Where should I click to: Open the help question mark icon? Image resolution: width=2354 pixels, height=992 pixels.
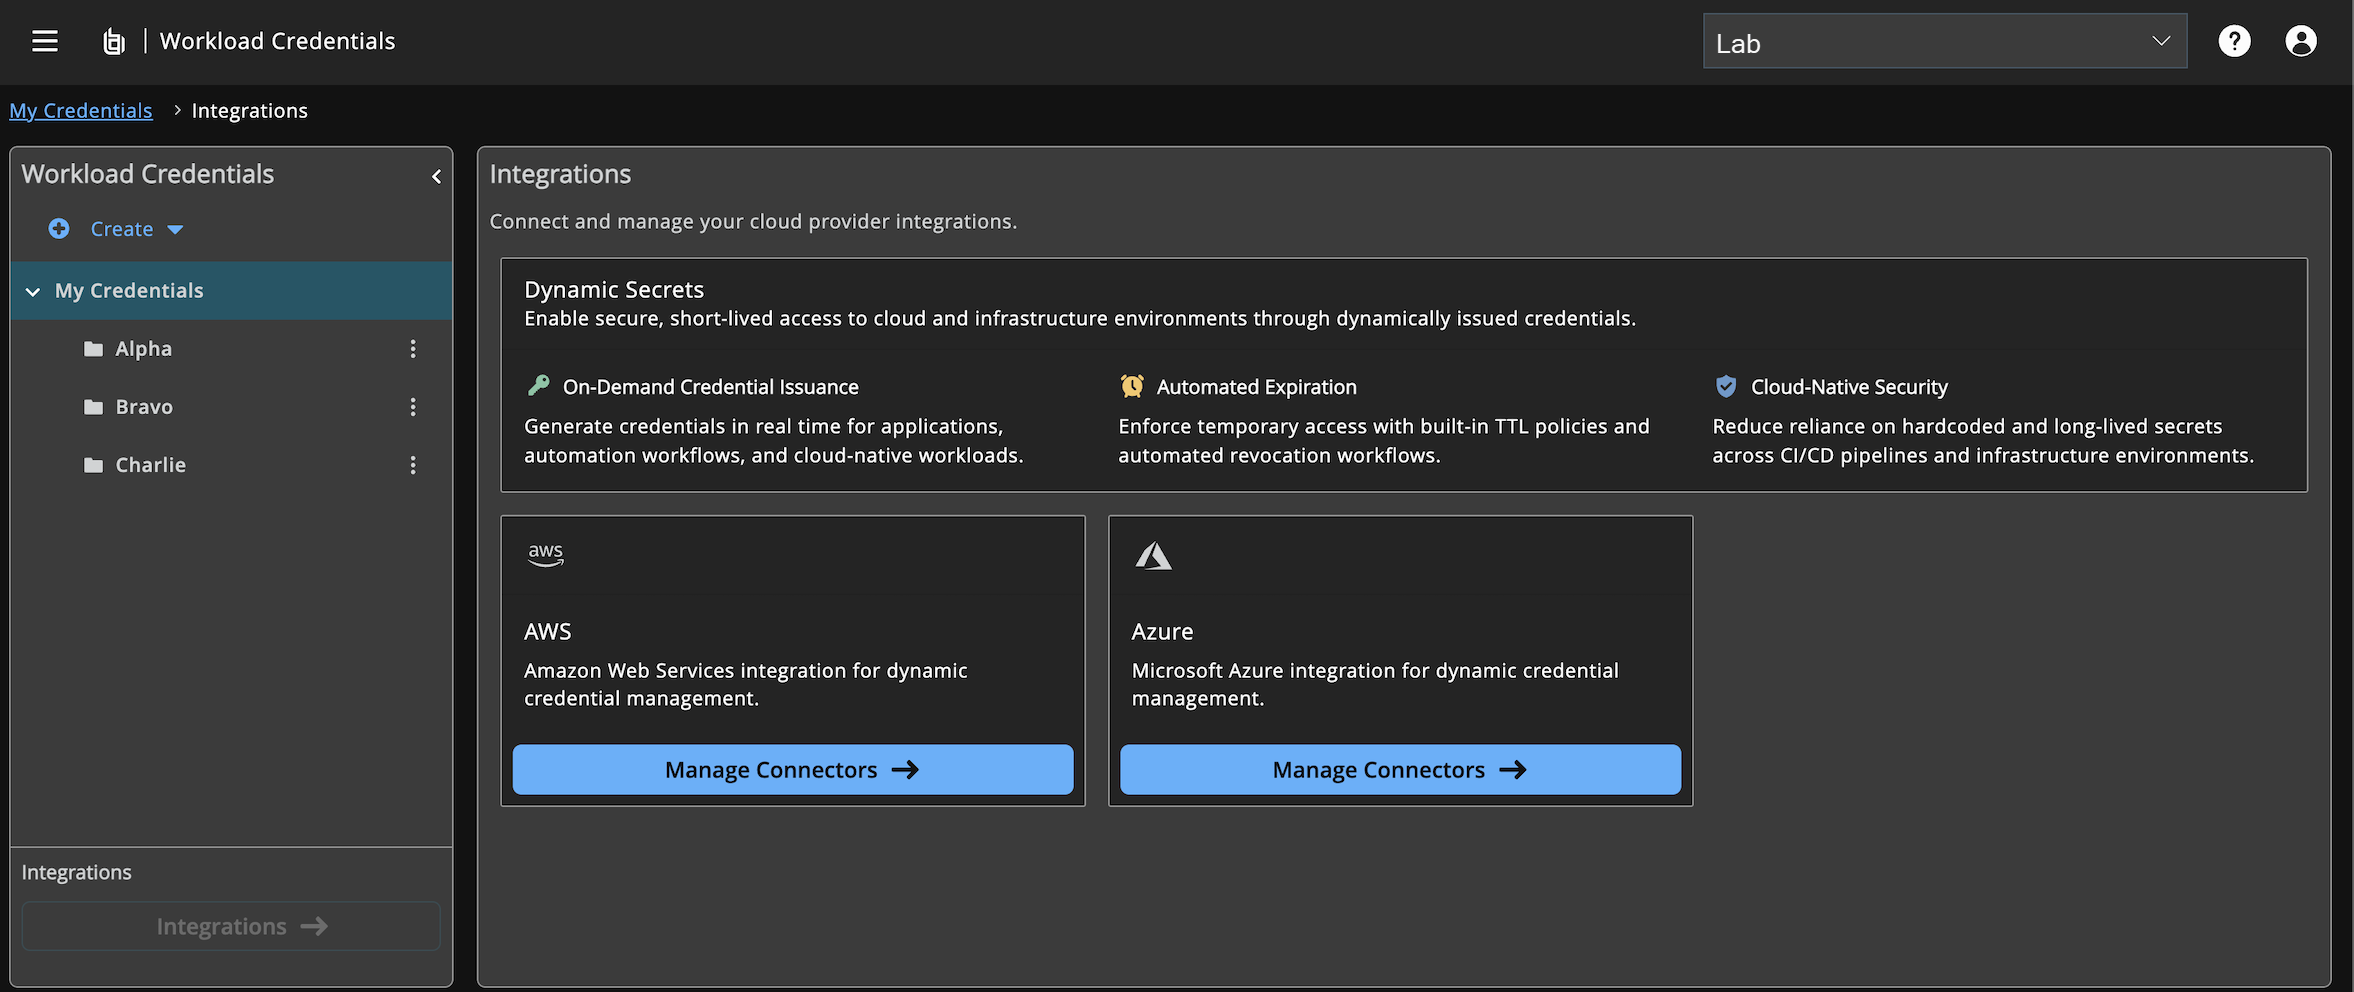pos(2234,41)
